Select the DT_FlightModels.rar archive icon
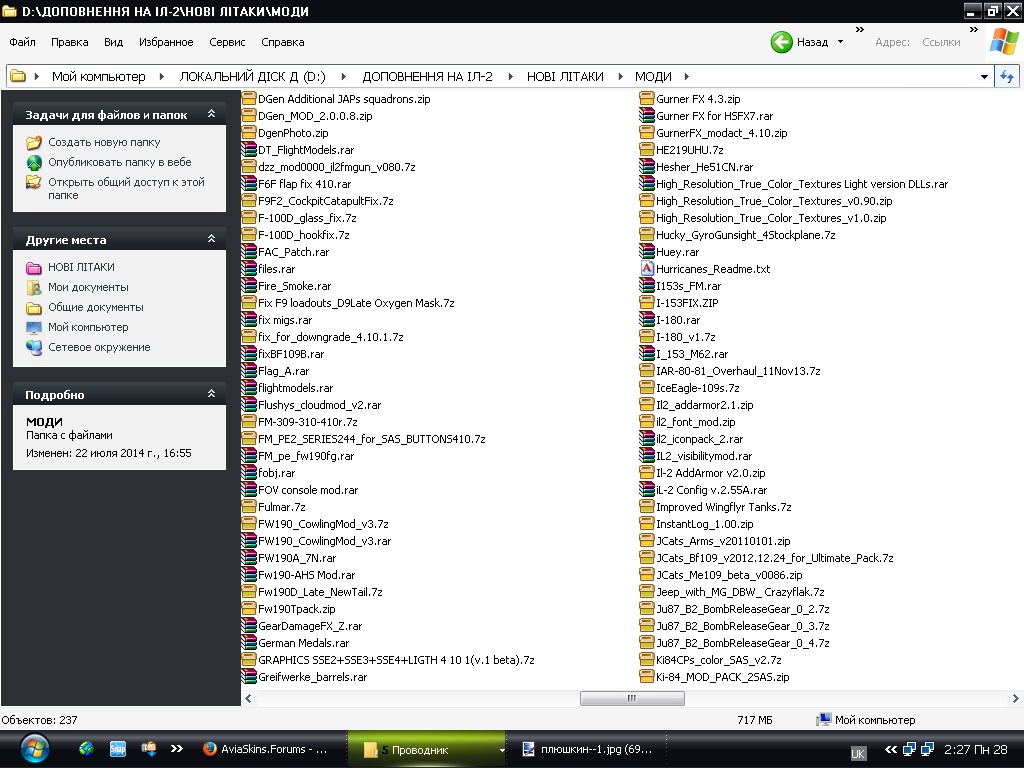This screenshot has height=768, width=1024. pos(249,150)
